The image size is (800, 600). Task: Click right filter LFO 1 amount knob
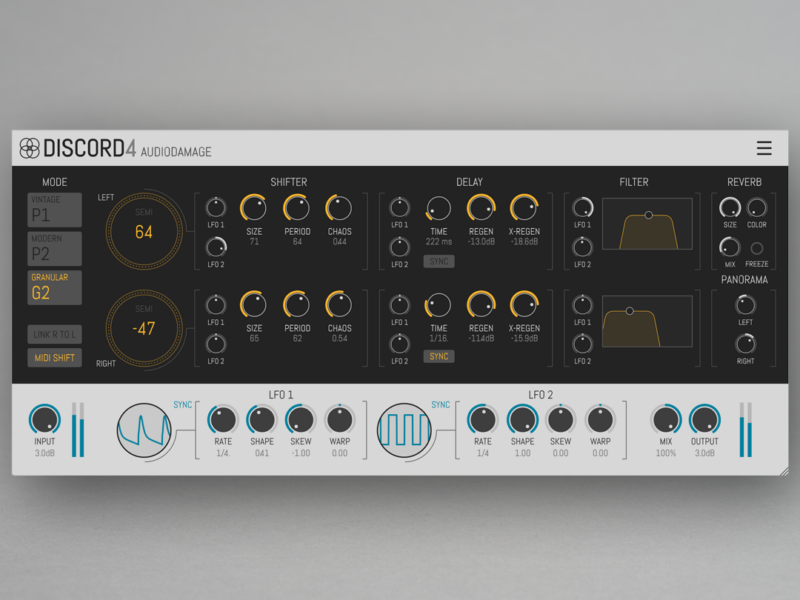[583, 305]
